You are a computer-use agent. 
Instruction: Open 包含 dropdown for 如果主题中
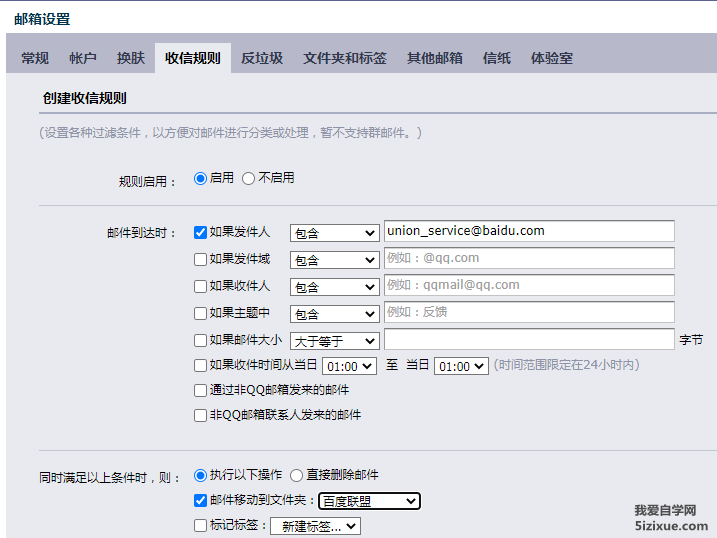pos(335,314)
